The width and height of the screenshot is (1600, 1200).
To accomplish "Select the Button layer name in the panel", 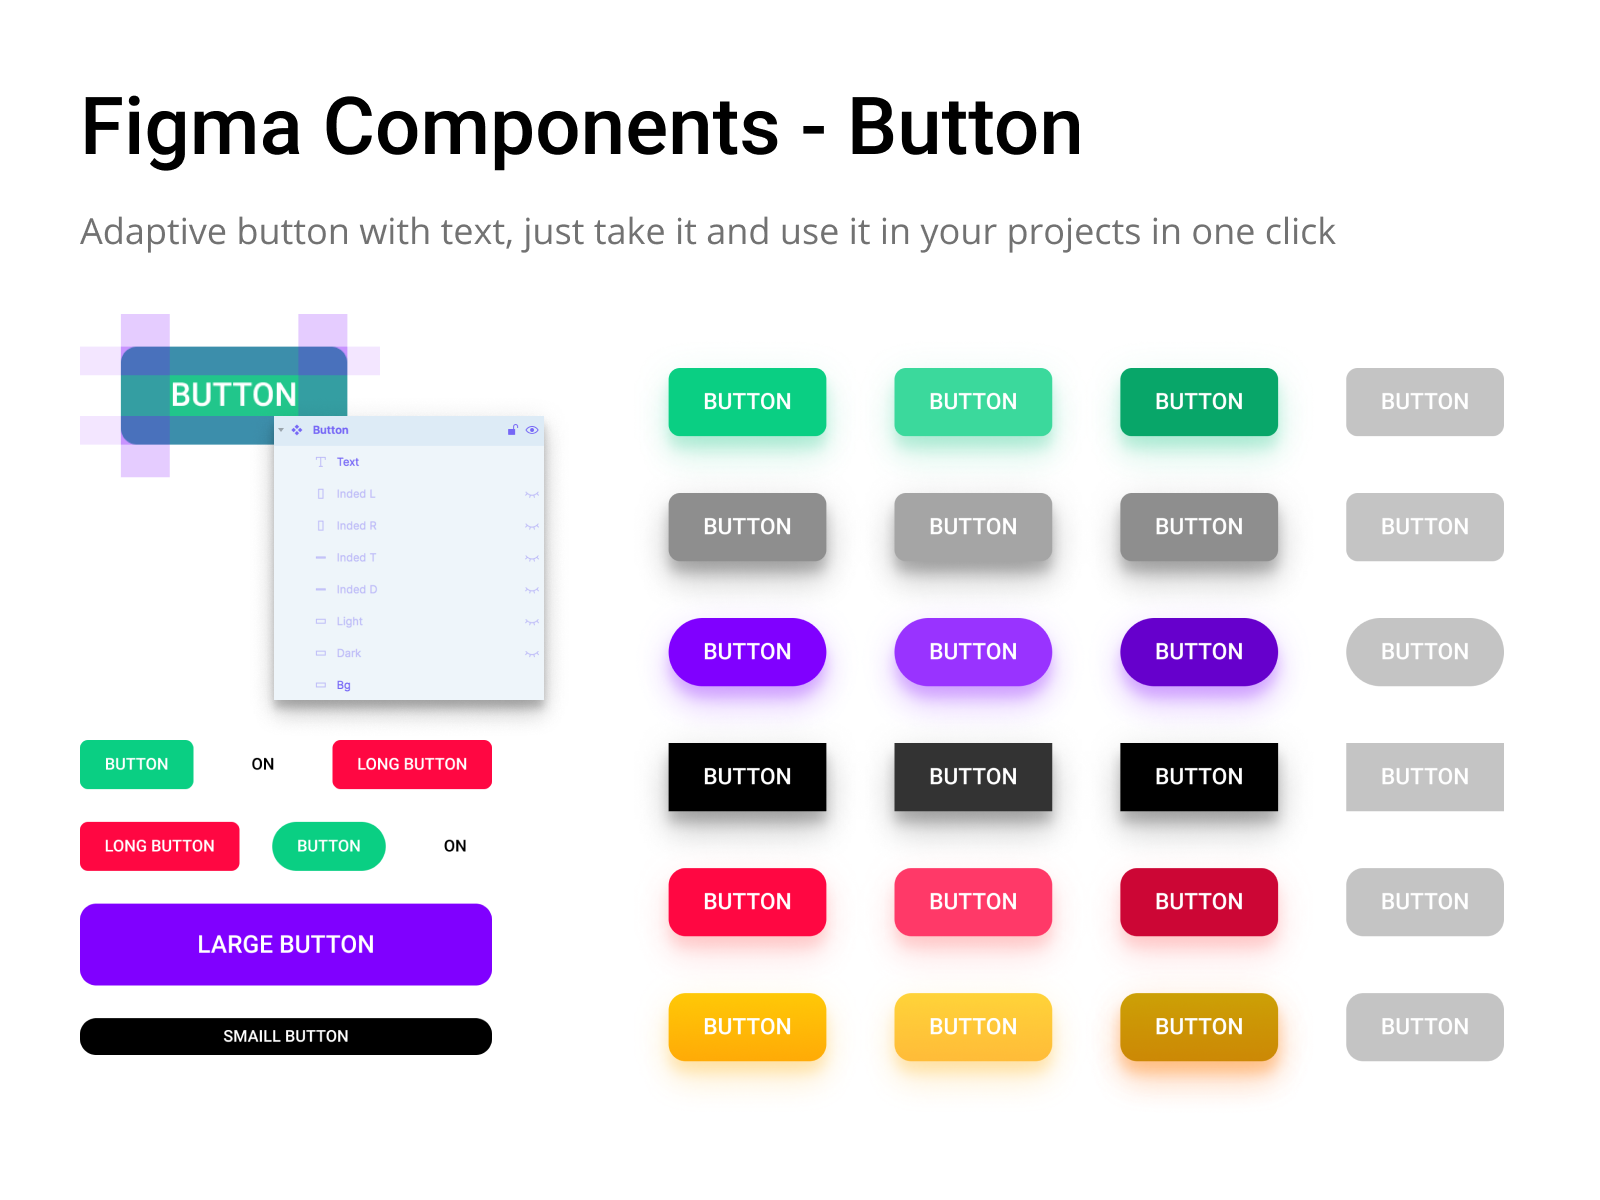I will (x=329, y=430).
